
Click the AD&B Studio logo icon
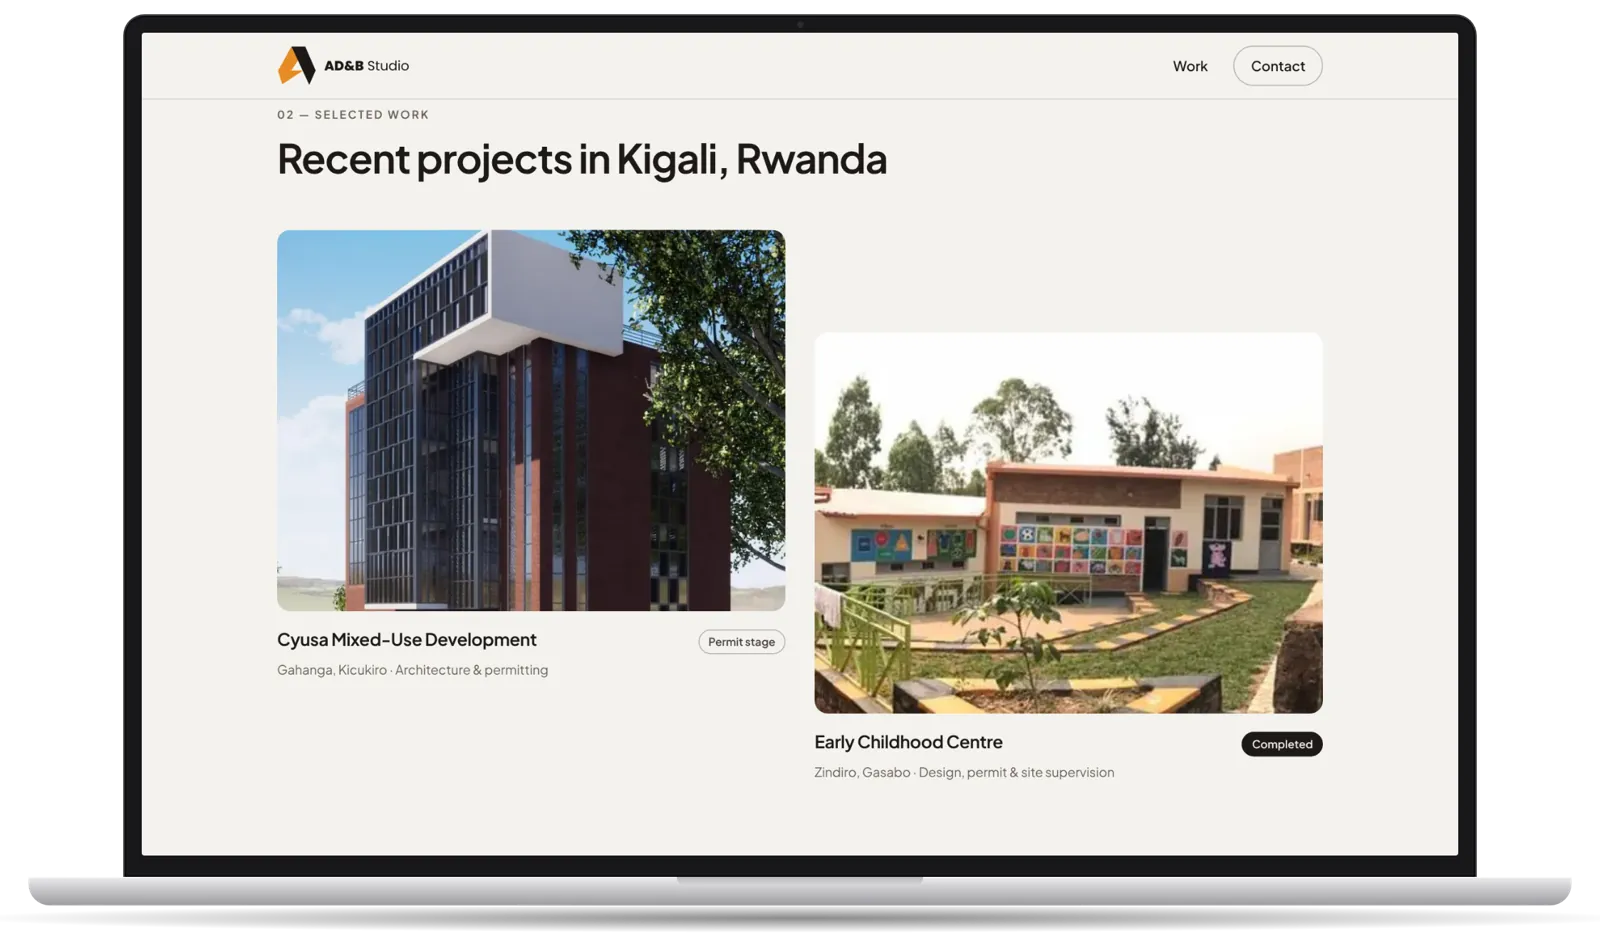(x=296, y=65)
